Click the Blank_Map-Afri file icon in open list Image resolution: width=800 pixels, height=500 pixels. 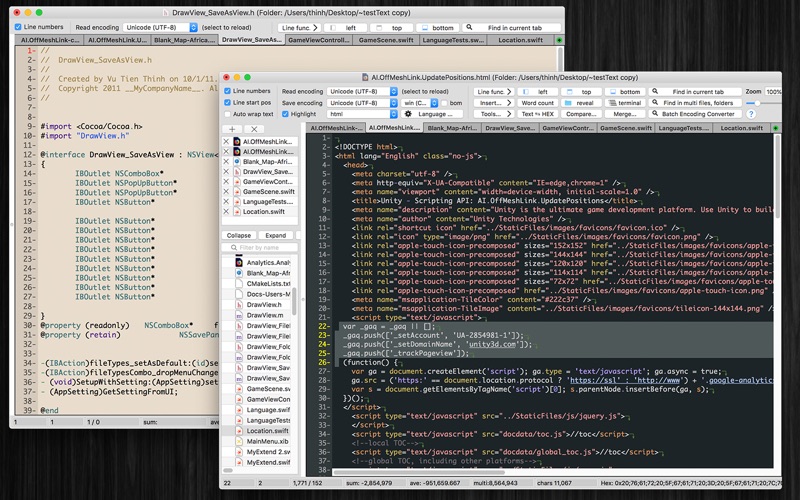point(238,162)
